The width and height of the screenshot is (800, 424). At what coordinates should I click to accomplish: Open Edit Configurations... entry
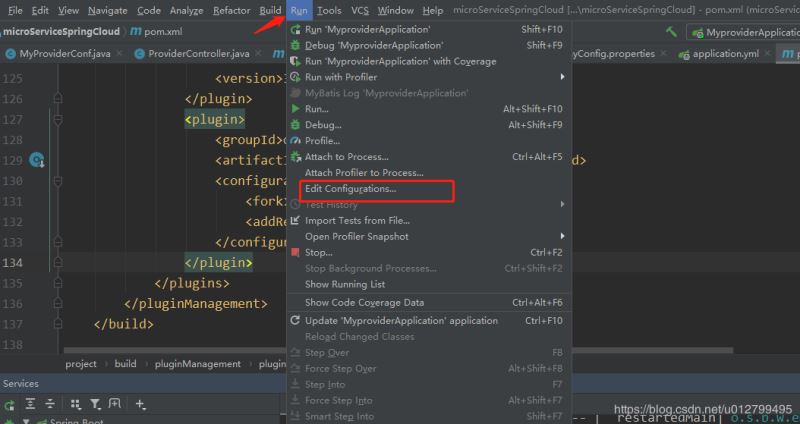[x=429, y=189]
